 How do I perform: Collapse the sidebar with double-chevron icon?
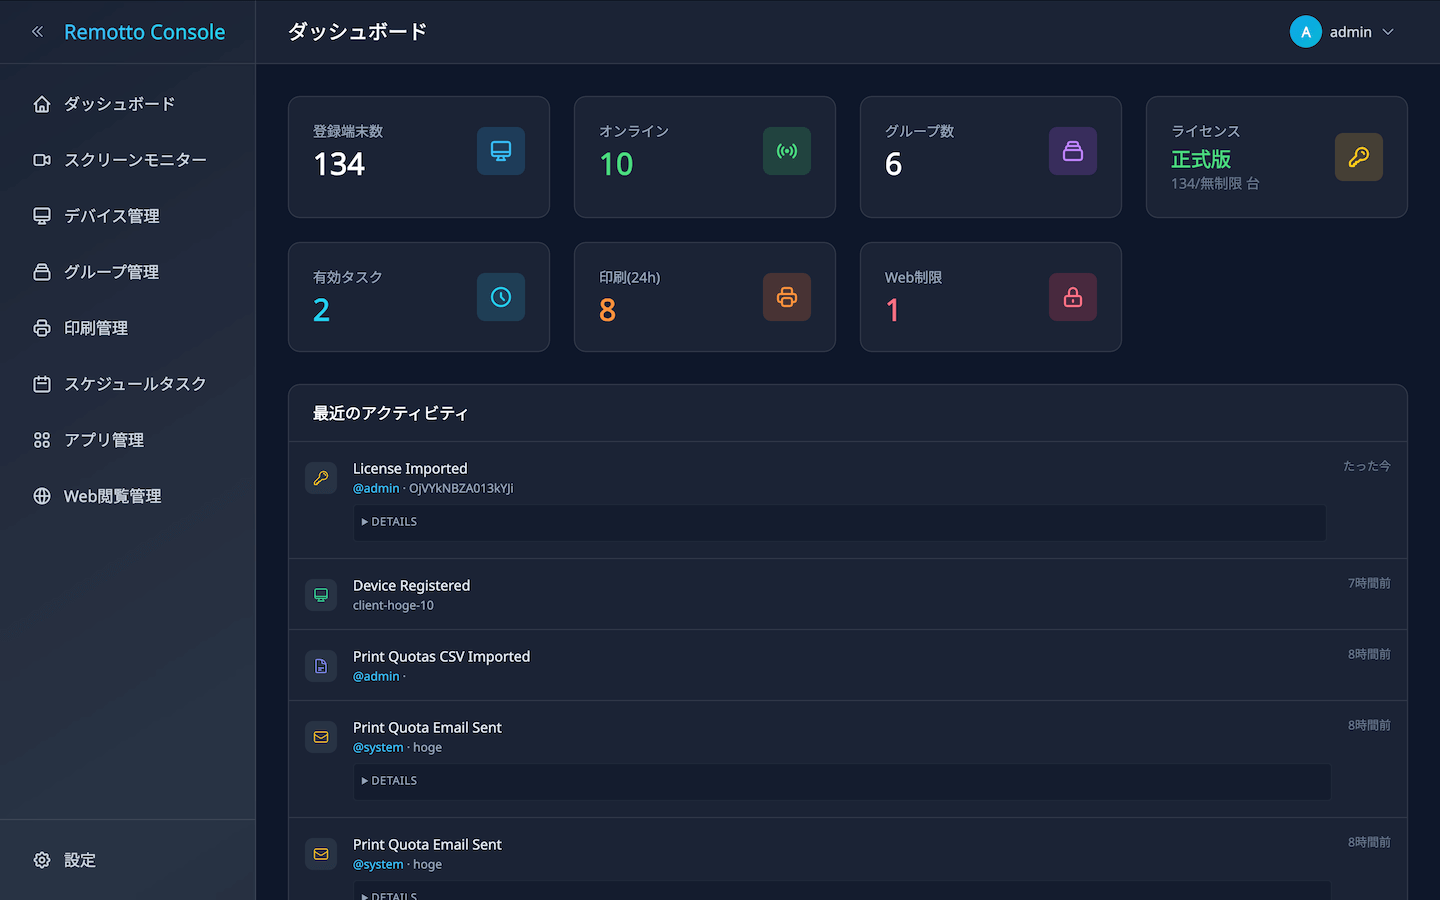tap(38, 32)
